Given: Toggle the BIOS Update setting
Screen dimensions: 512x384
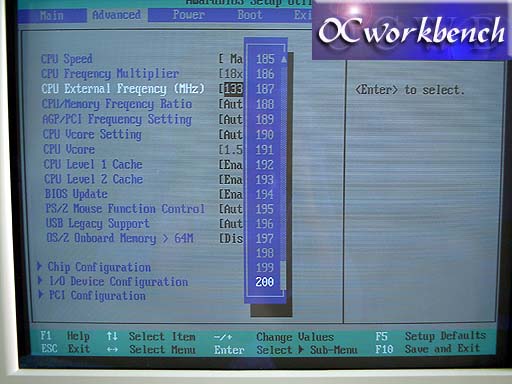Looking at the screenshot, I should (76, 194).
